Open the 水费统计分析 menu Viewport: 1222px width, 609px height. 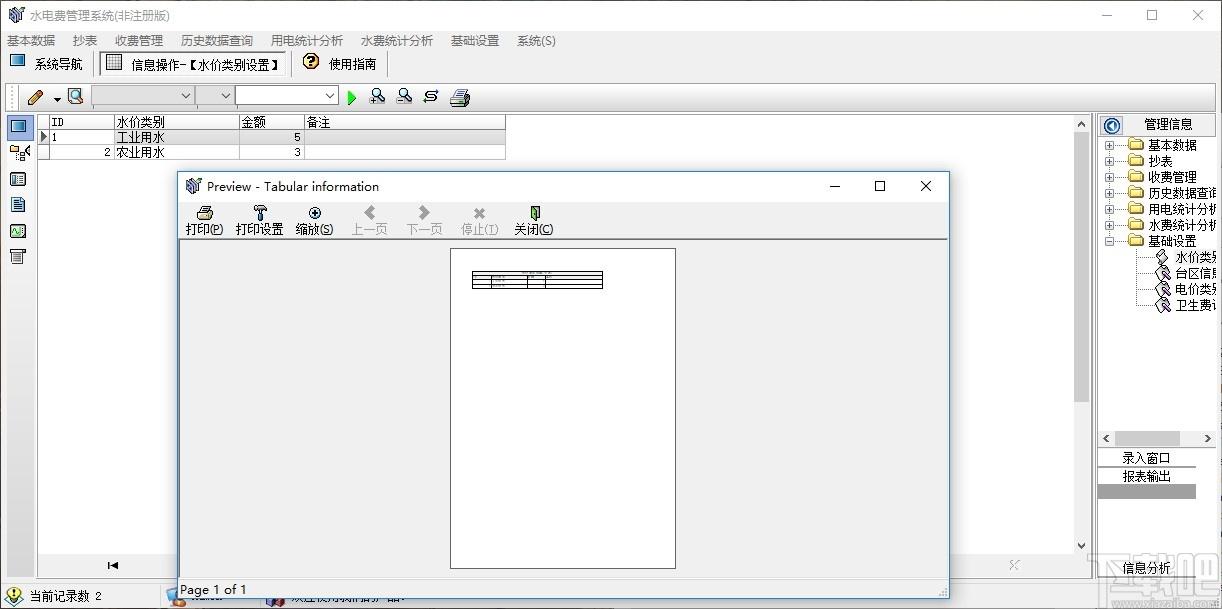[x=397, y=41]
